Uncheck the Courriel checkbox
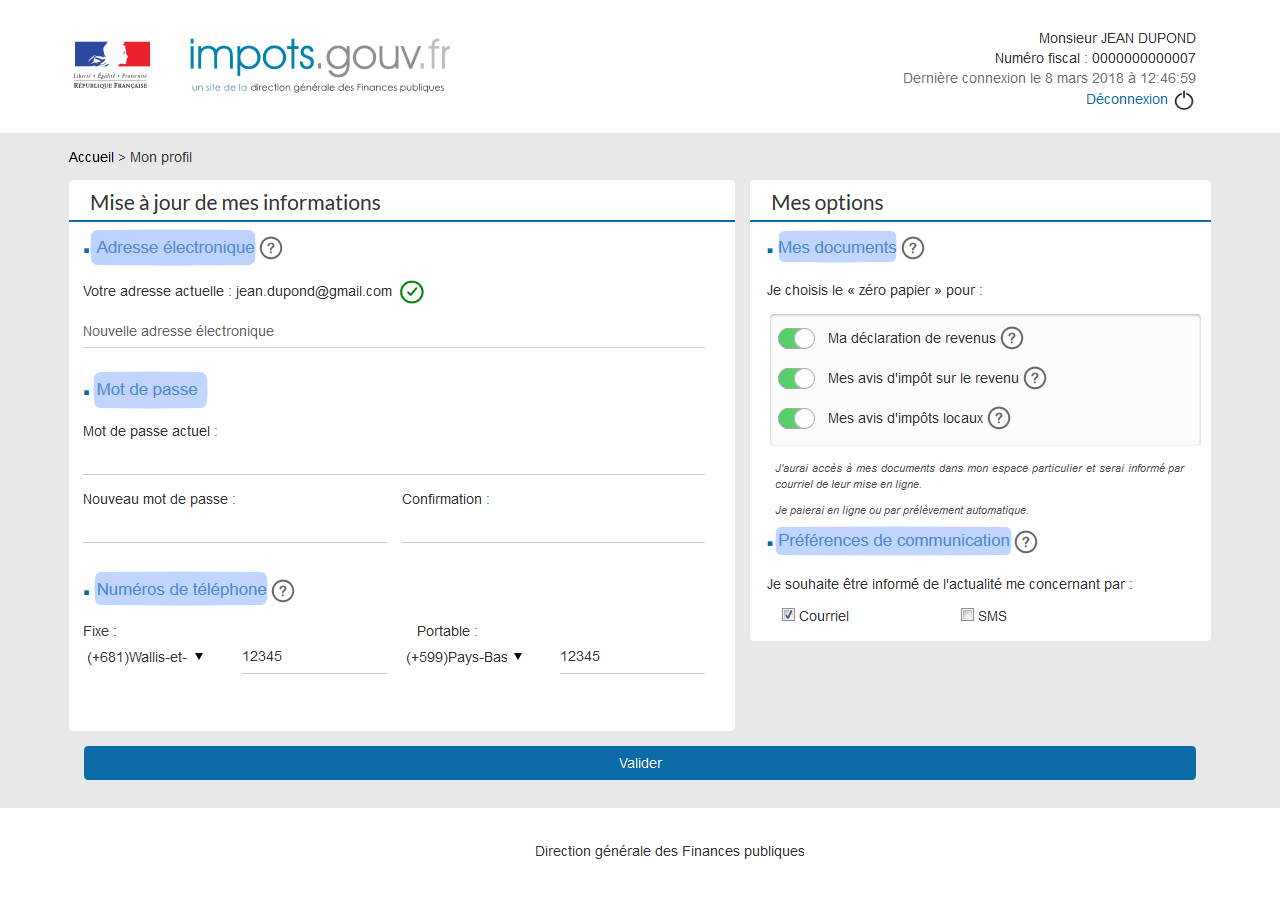Screen dimensions: 1280x897 [788, 615]
